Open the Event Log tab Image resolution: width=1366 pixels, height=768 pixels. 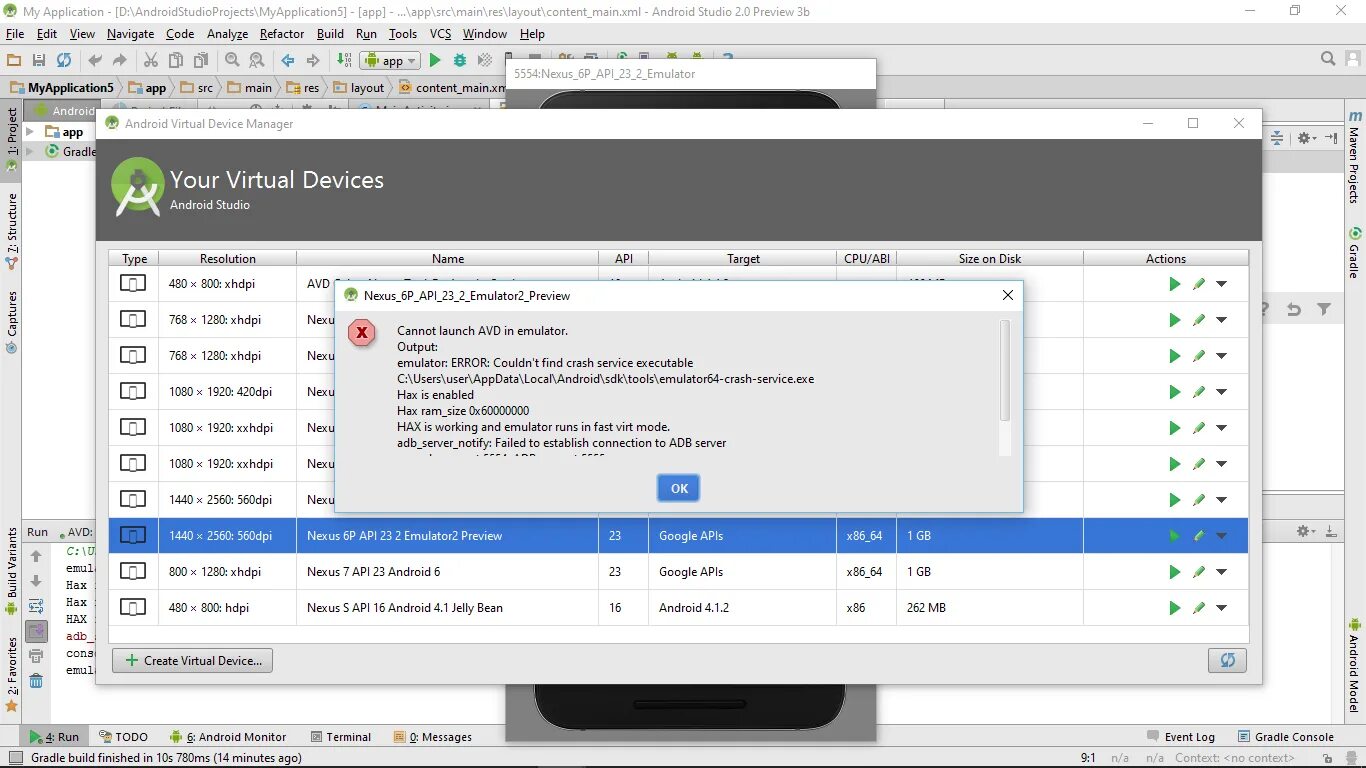(1180, 737)
